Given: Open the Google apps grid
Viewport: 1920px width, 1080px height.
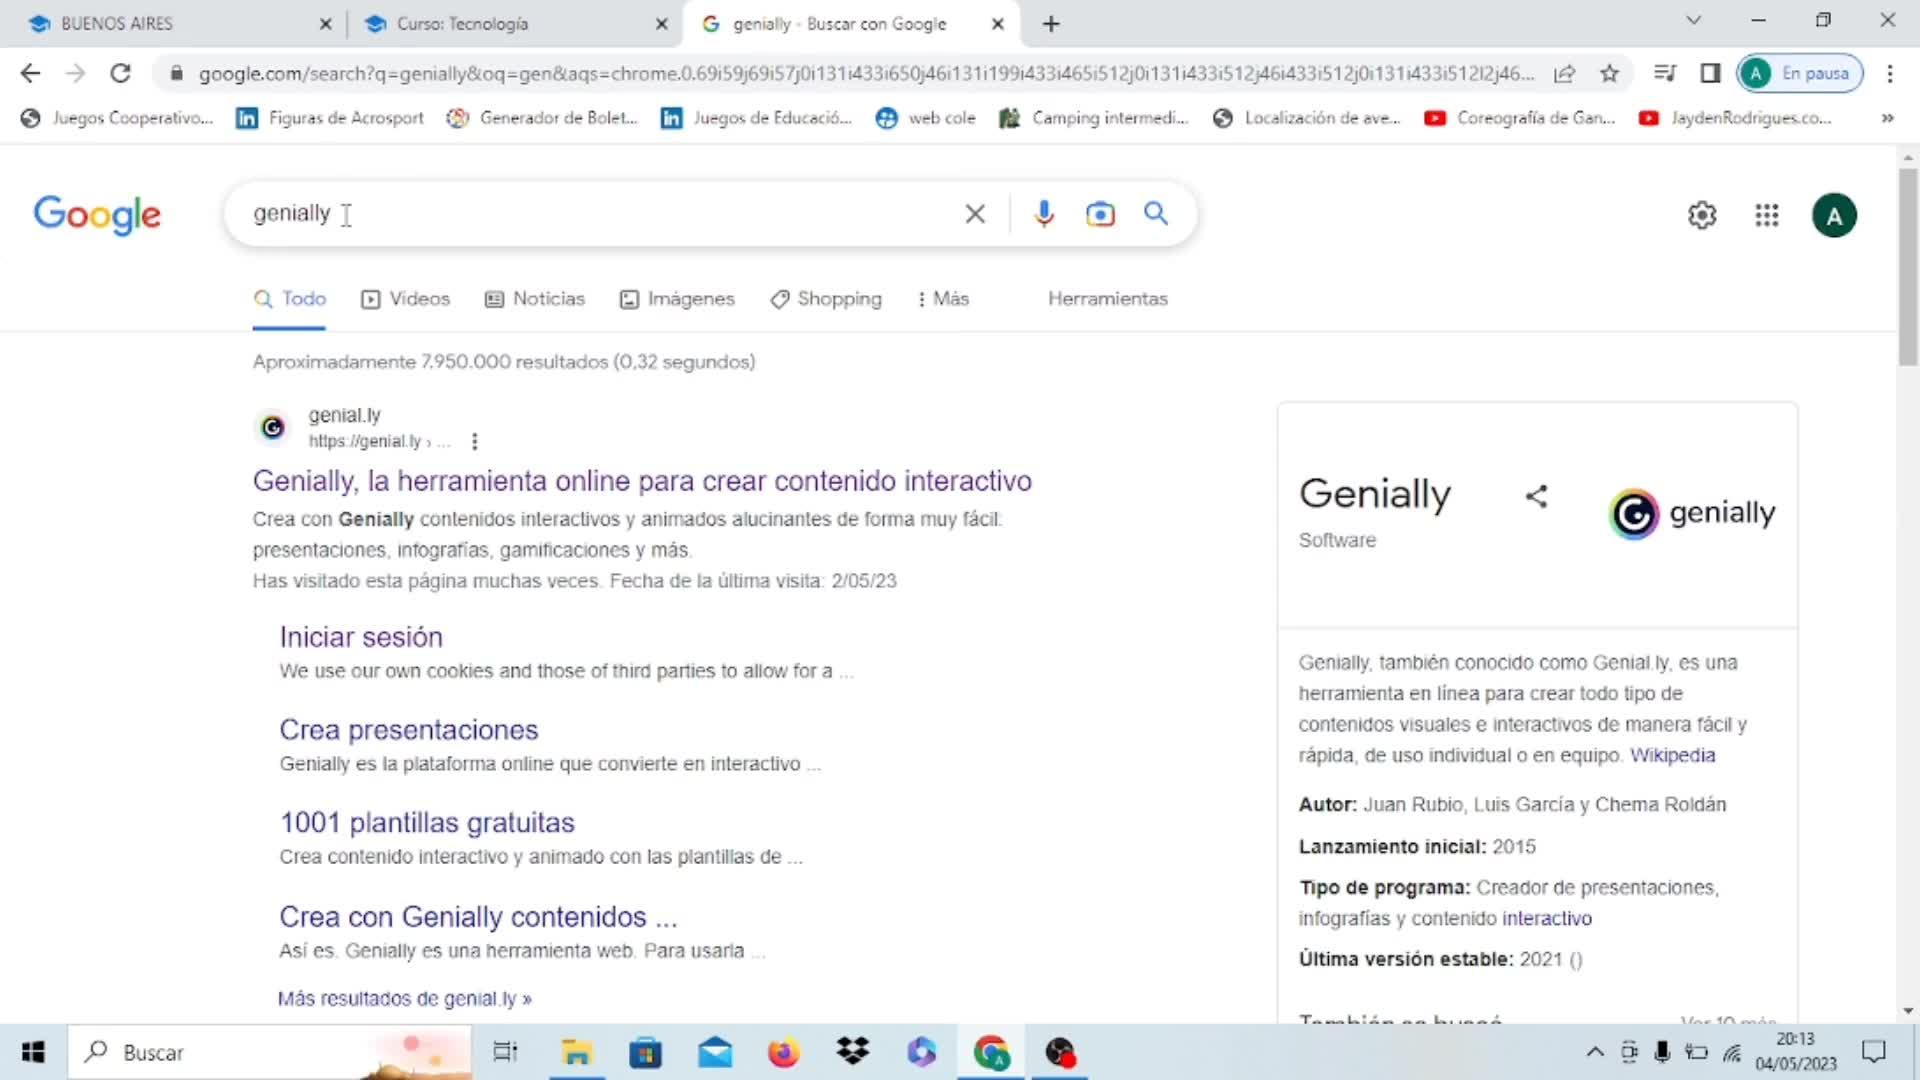Looking at the screenshot, I should click(1767, 215).
